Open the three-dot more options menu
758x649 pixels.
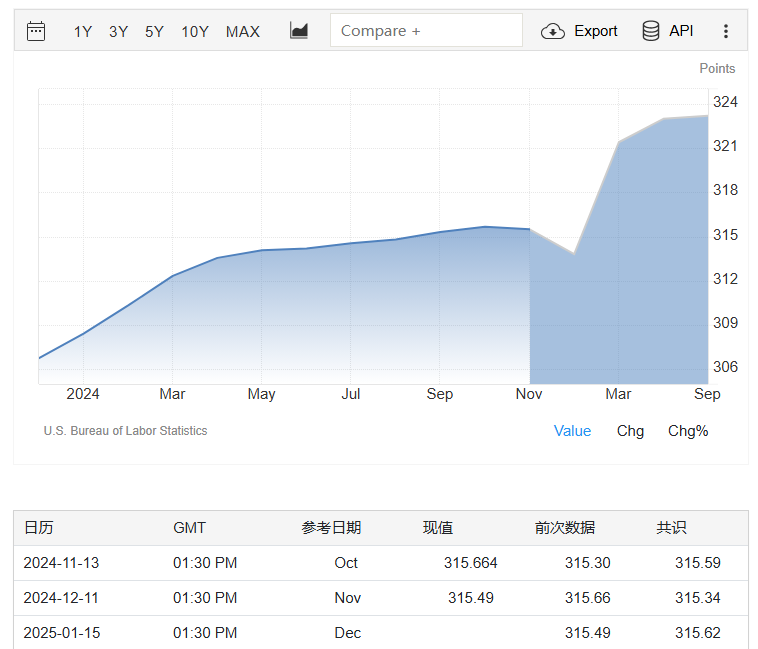click(x=726, y=31)
